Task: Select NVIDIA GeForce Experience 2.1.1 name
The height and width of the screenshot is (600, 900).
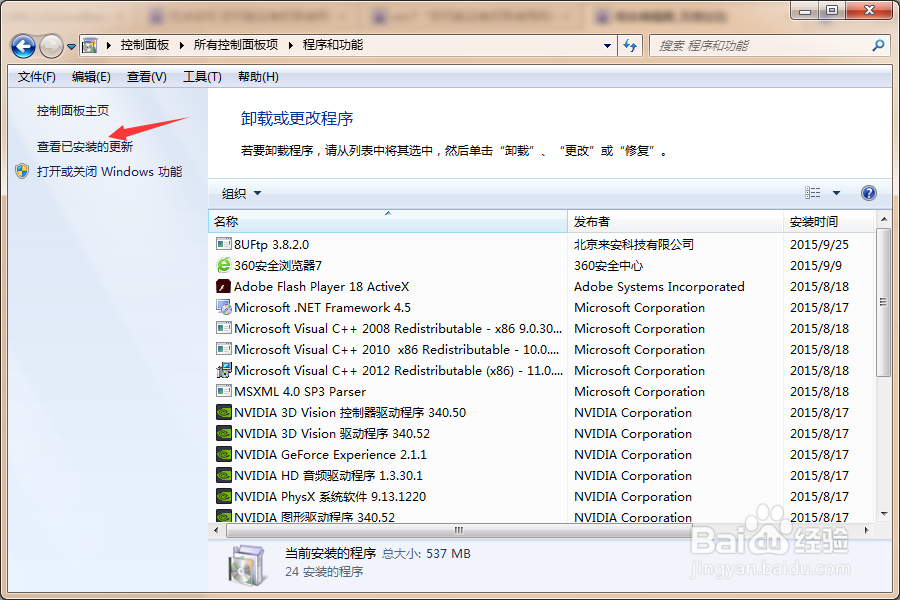Action: (331, 455)
